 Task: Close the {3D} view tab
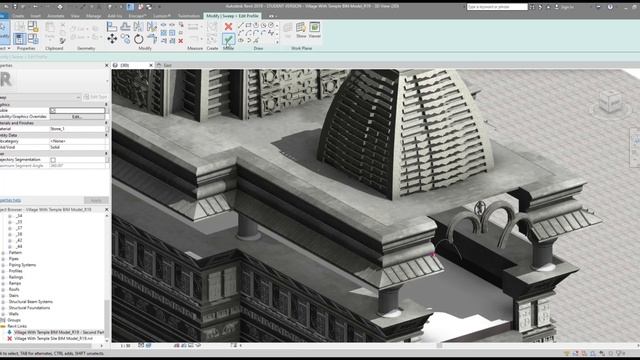(151, 65)
